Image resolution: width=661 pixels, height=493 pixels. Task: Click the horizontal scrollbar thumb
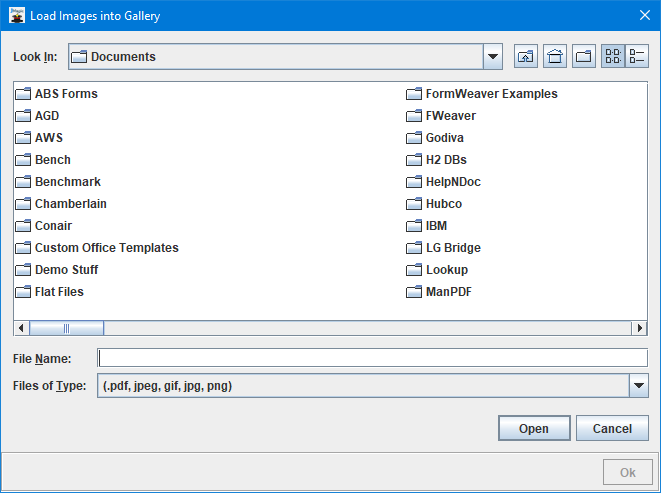point(67,328)
